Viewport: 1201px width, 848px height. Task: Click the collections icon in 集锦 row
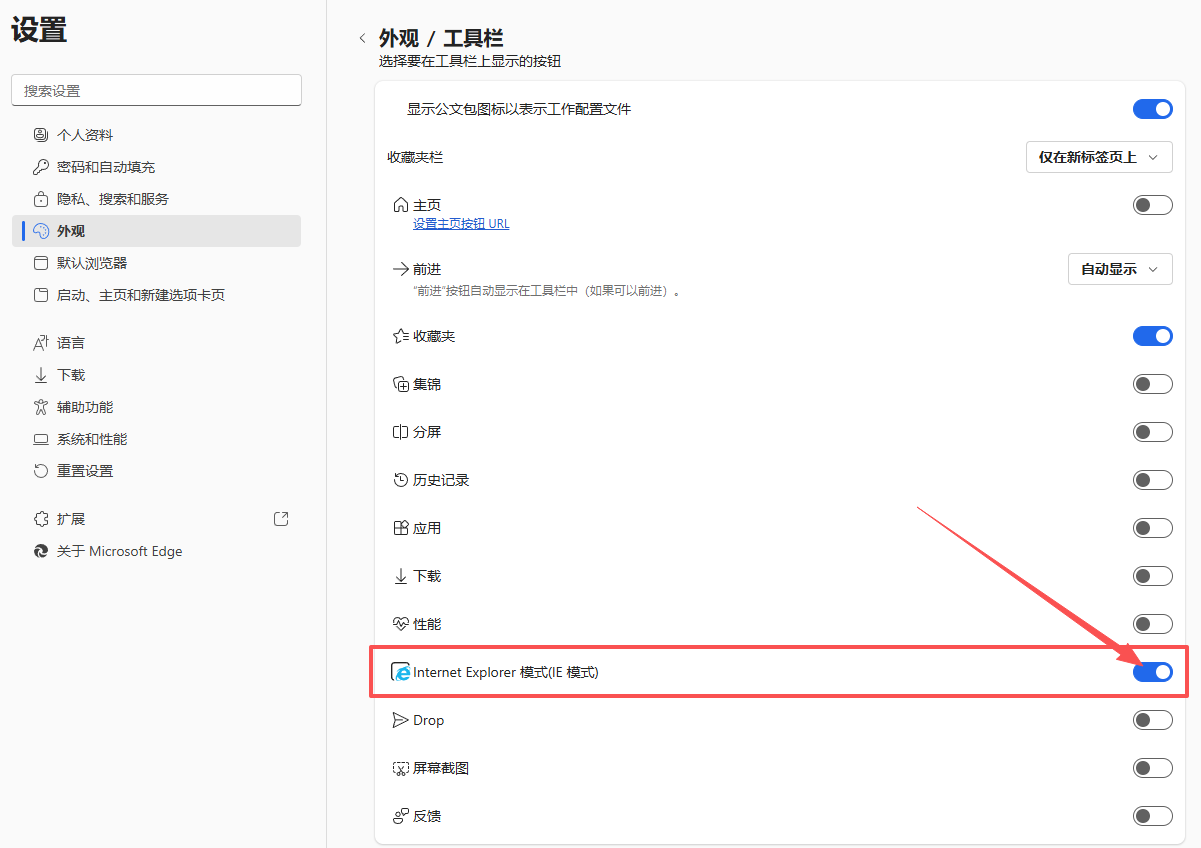click(x=401, y=384)
